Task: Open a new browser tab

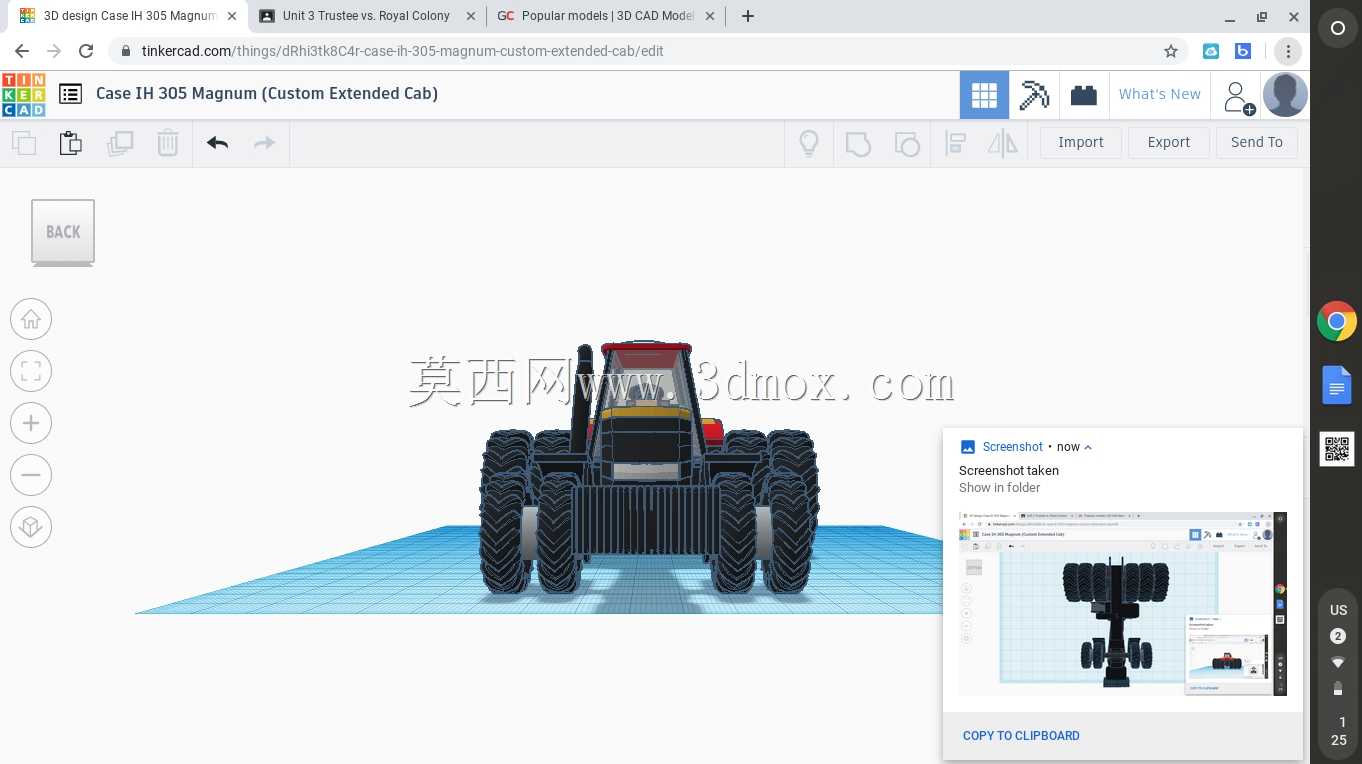Action: (x=748, y=16)
